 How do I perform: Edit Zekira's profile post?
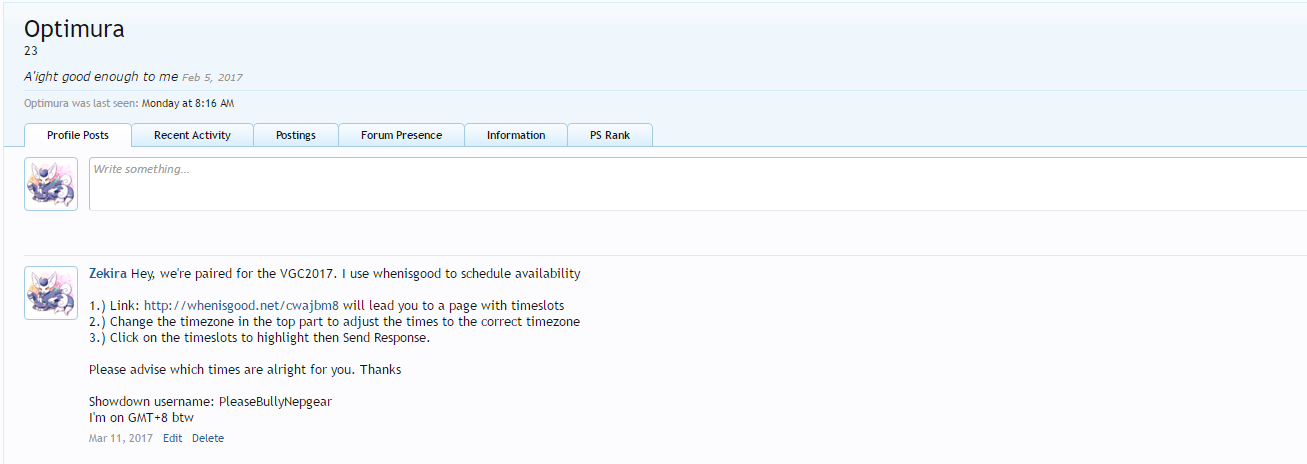point(173,438)
